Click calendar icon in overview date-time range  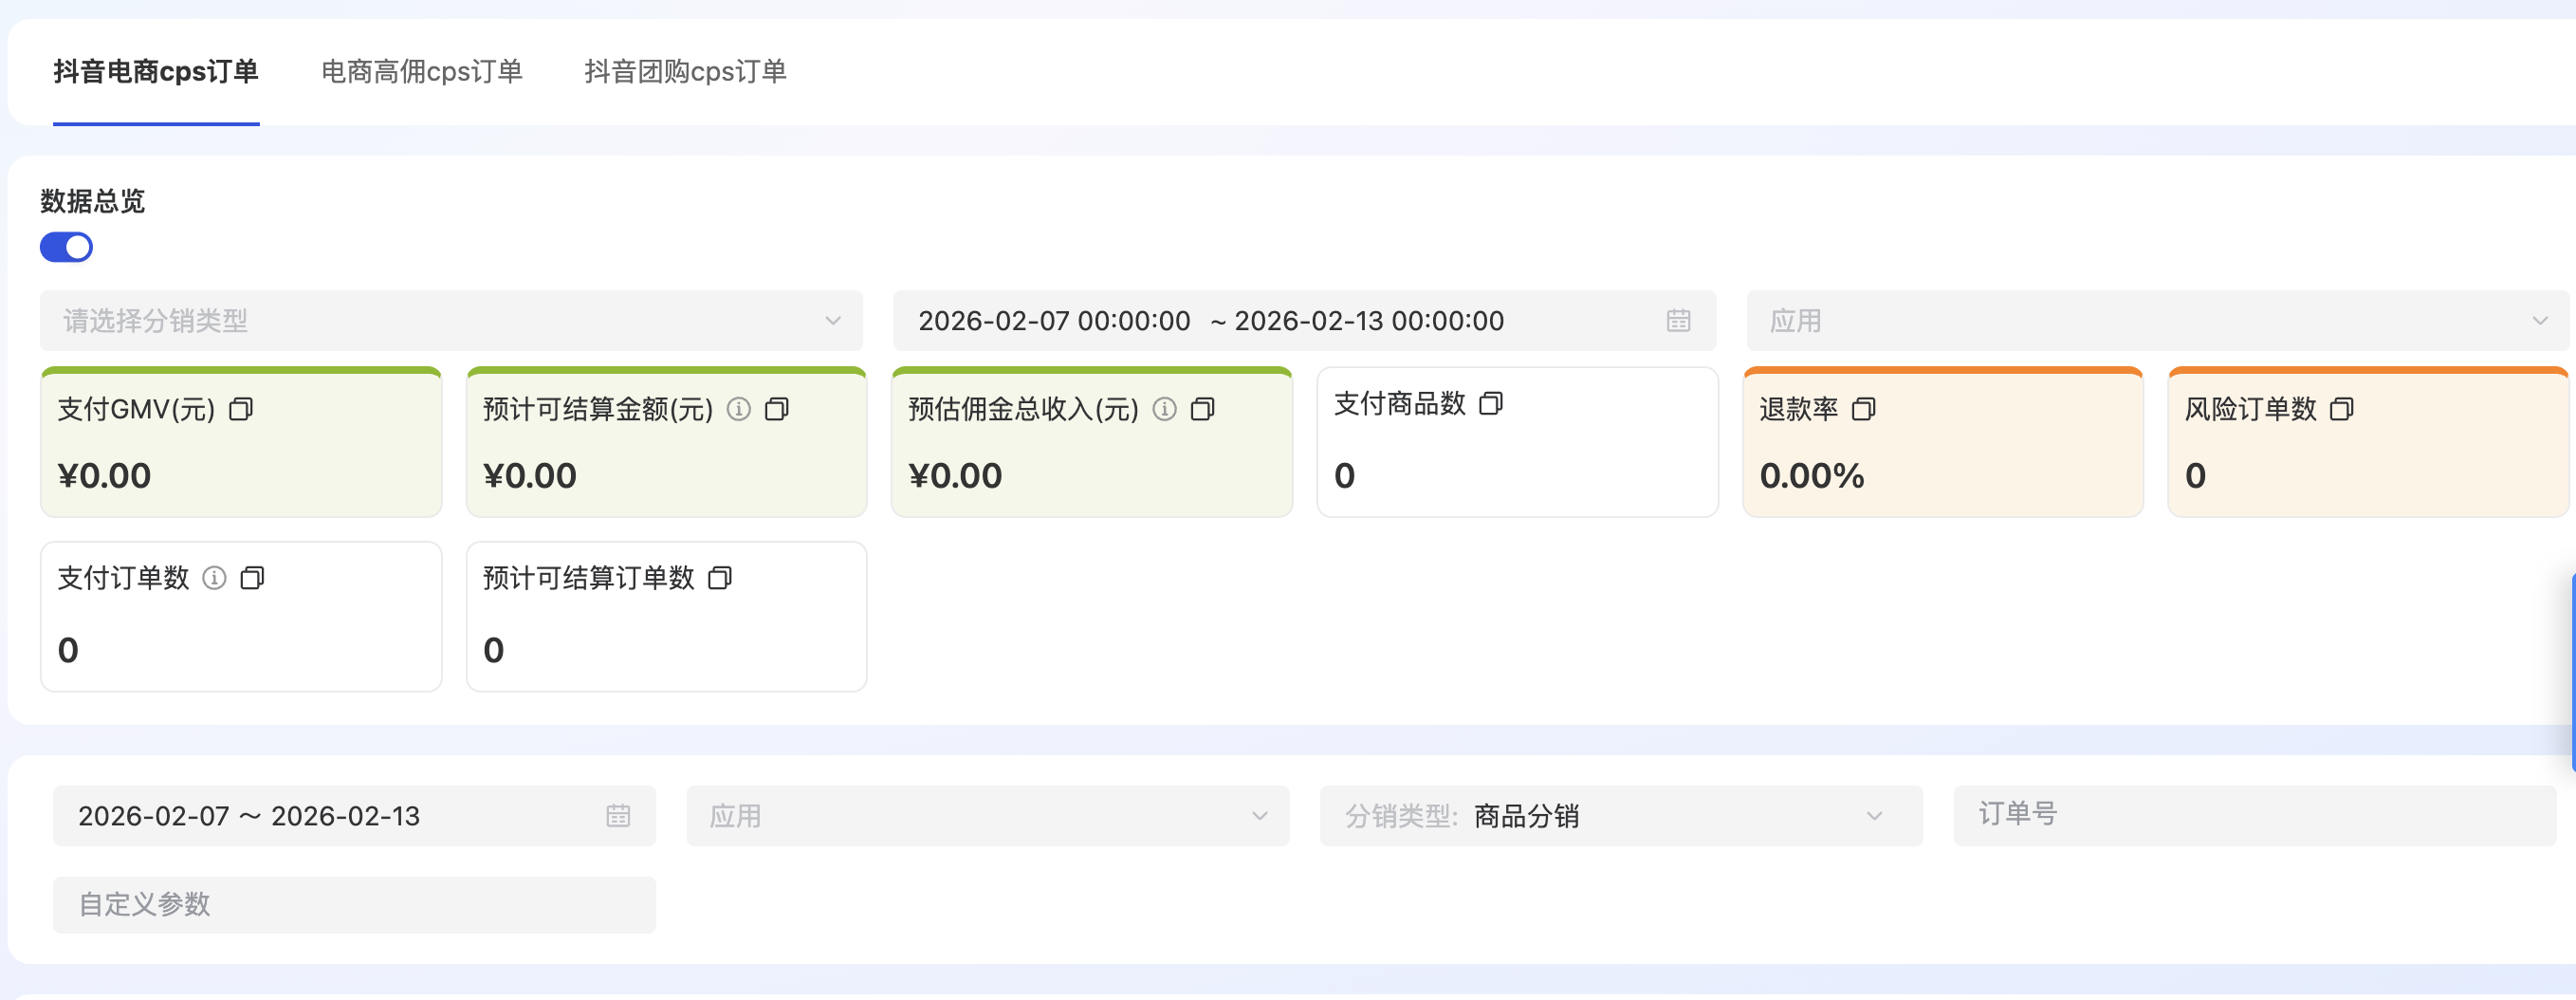coord(1678,321)
